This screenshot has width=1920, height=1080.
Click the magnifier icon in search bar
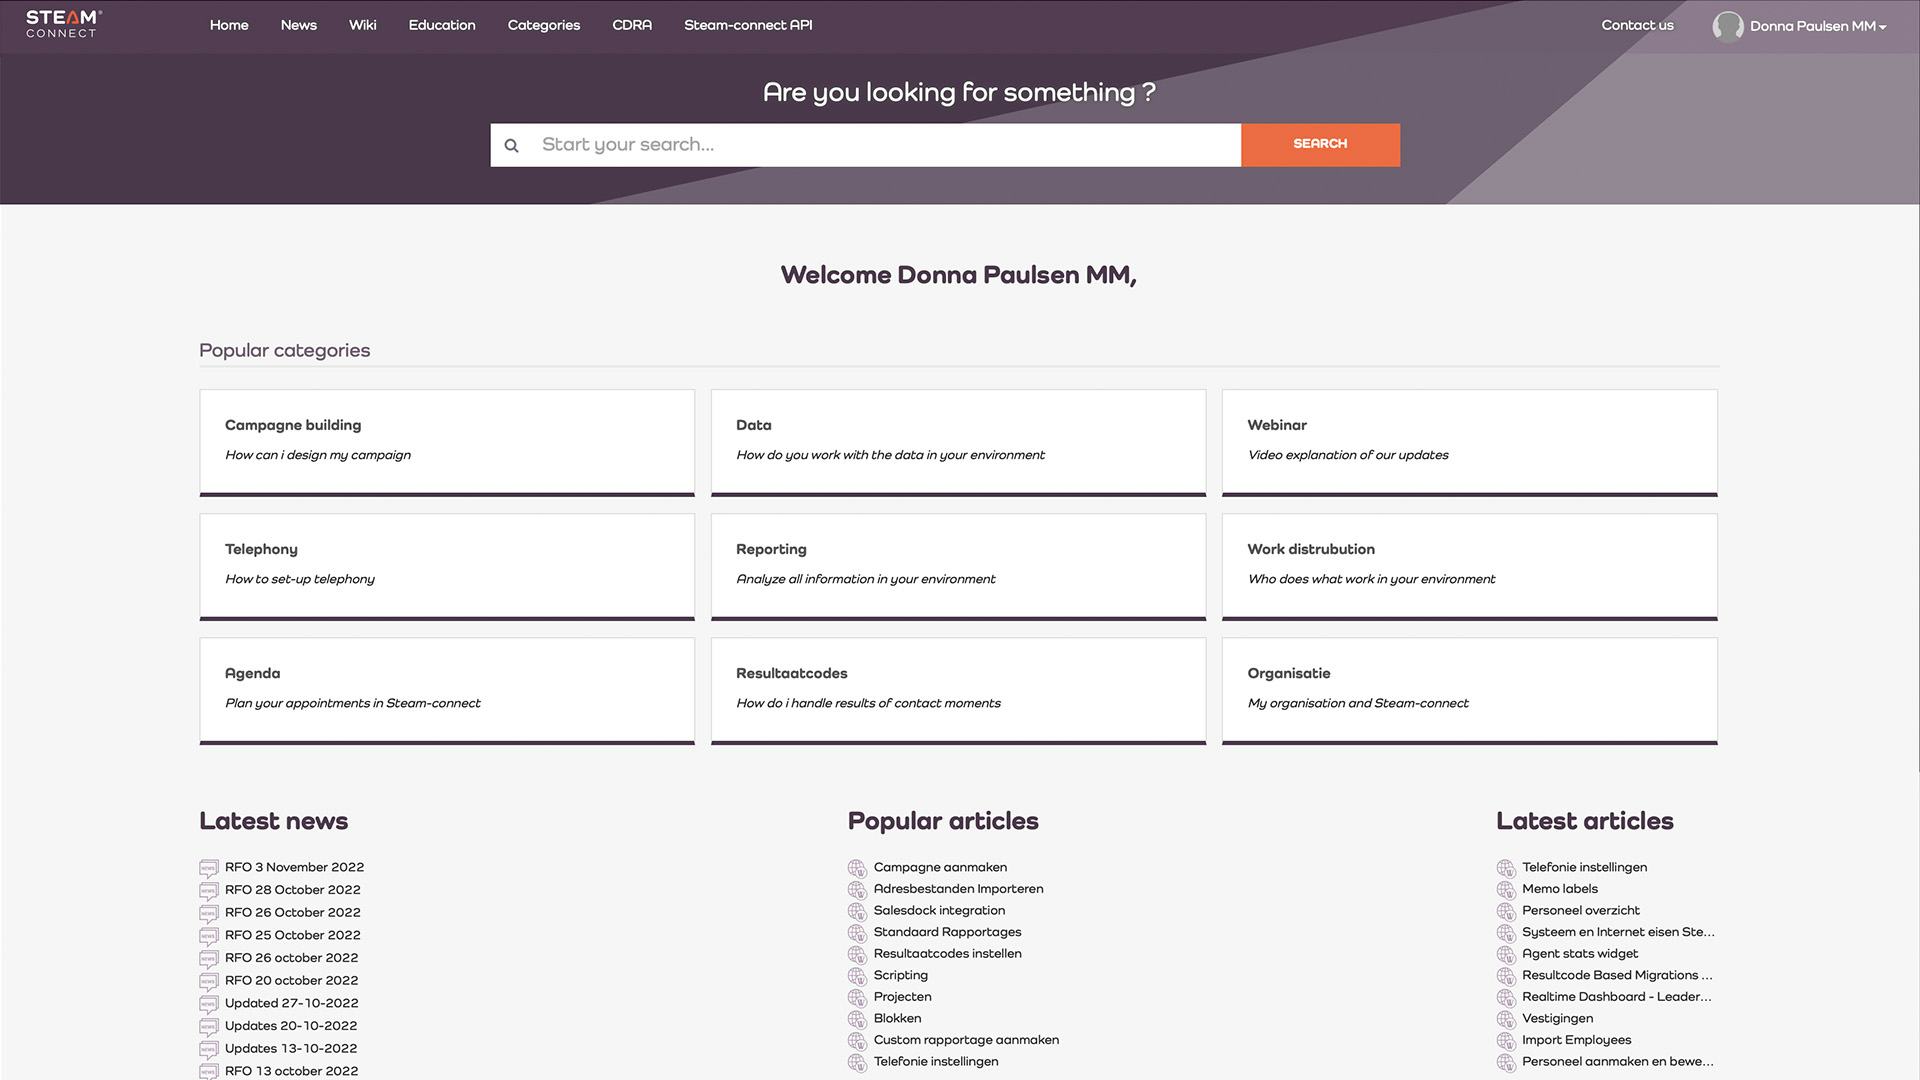[511, 146]
